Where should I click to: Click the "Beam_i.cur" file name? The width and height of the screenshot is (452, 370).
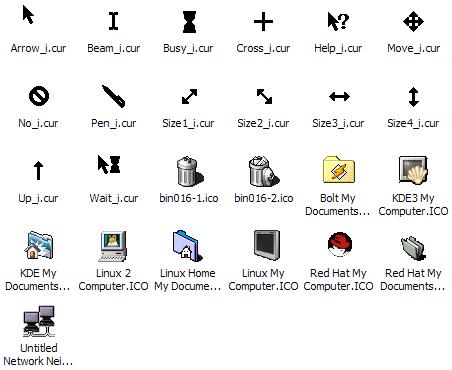[114, 48]
